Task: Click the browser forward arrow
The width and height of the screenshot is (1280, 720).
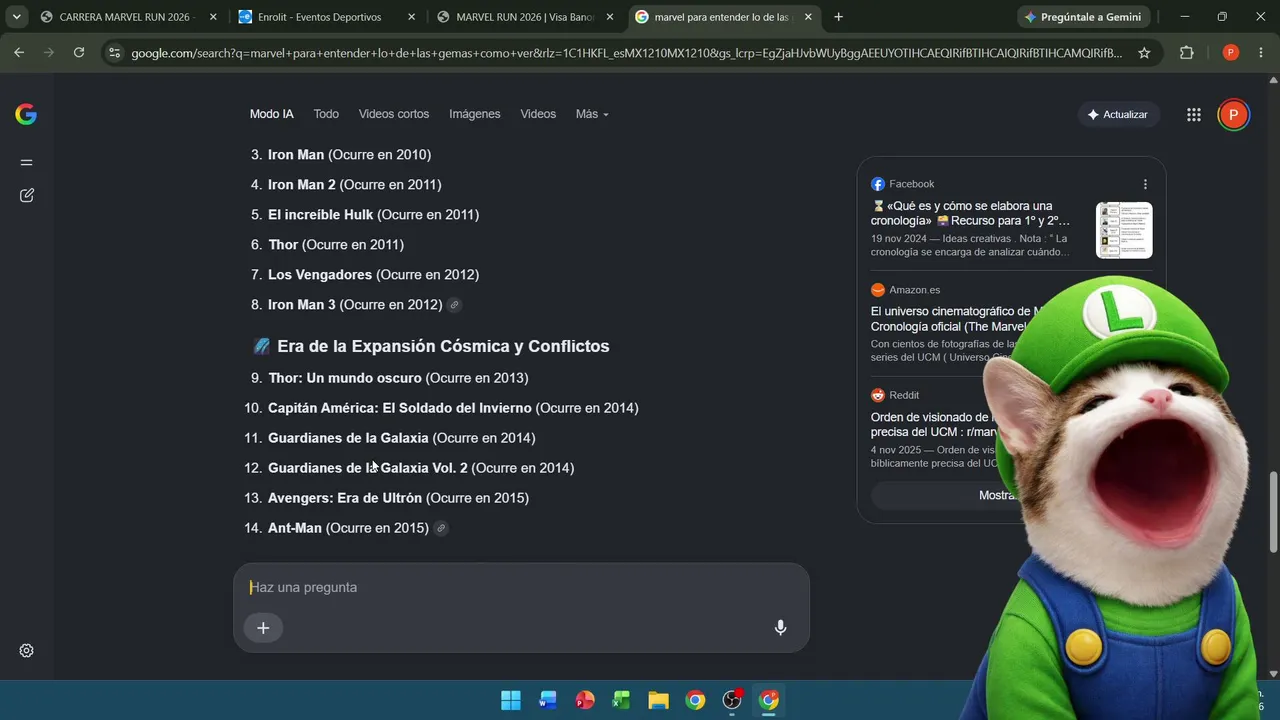Action: pos(49,53)
